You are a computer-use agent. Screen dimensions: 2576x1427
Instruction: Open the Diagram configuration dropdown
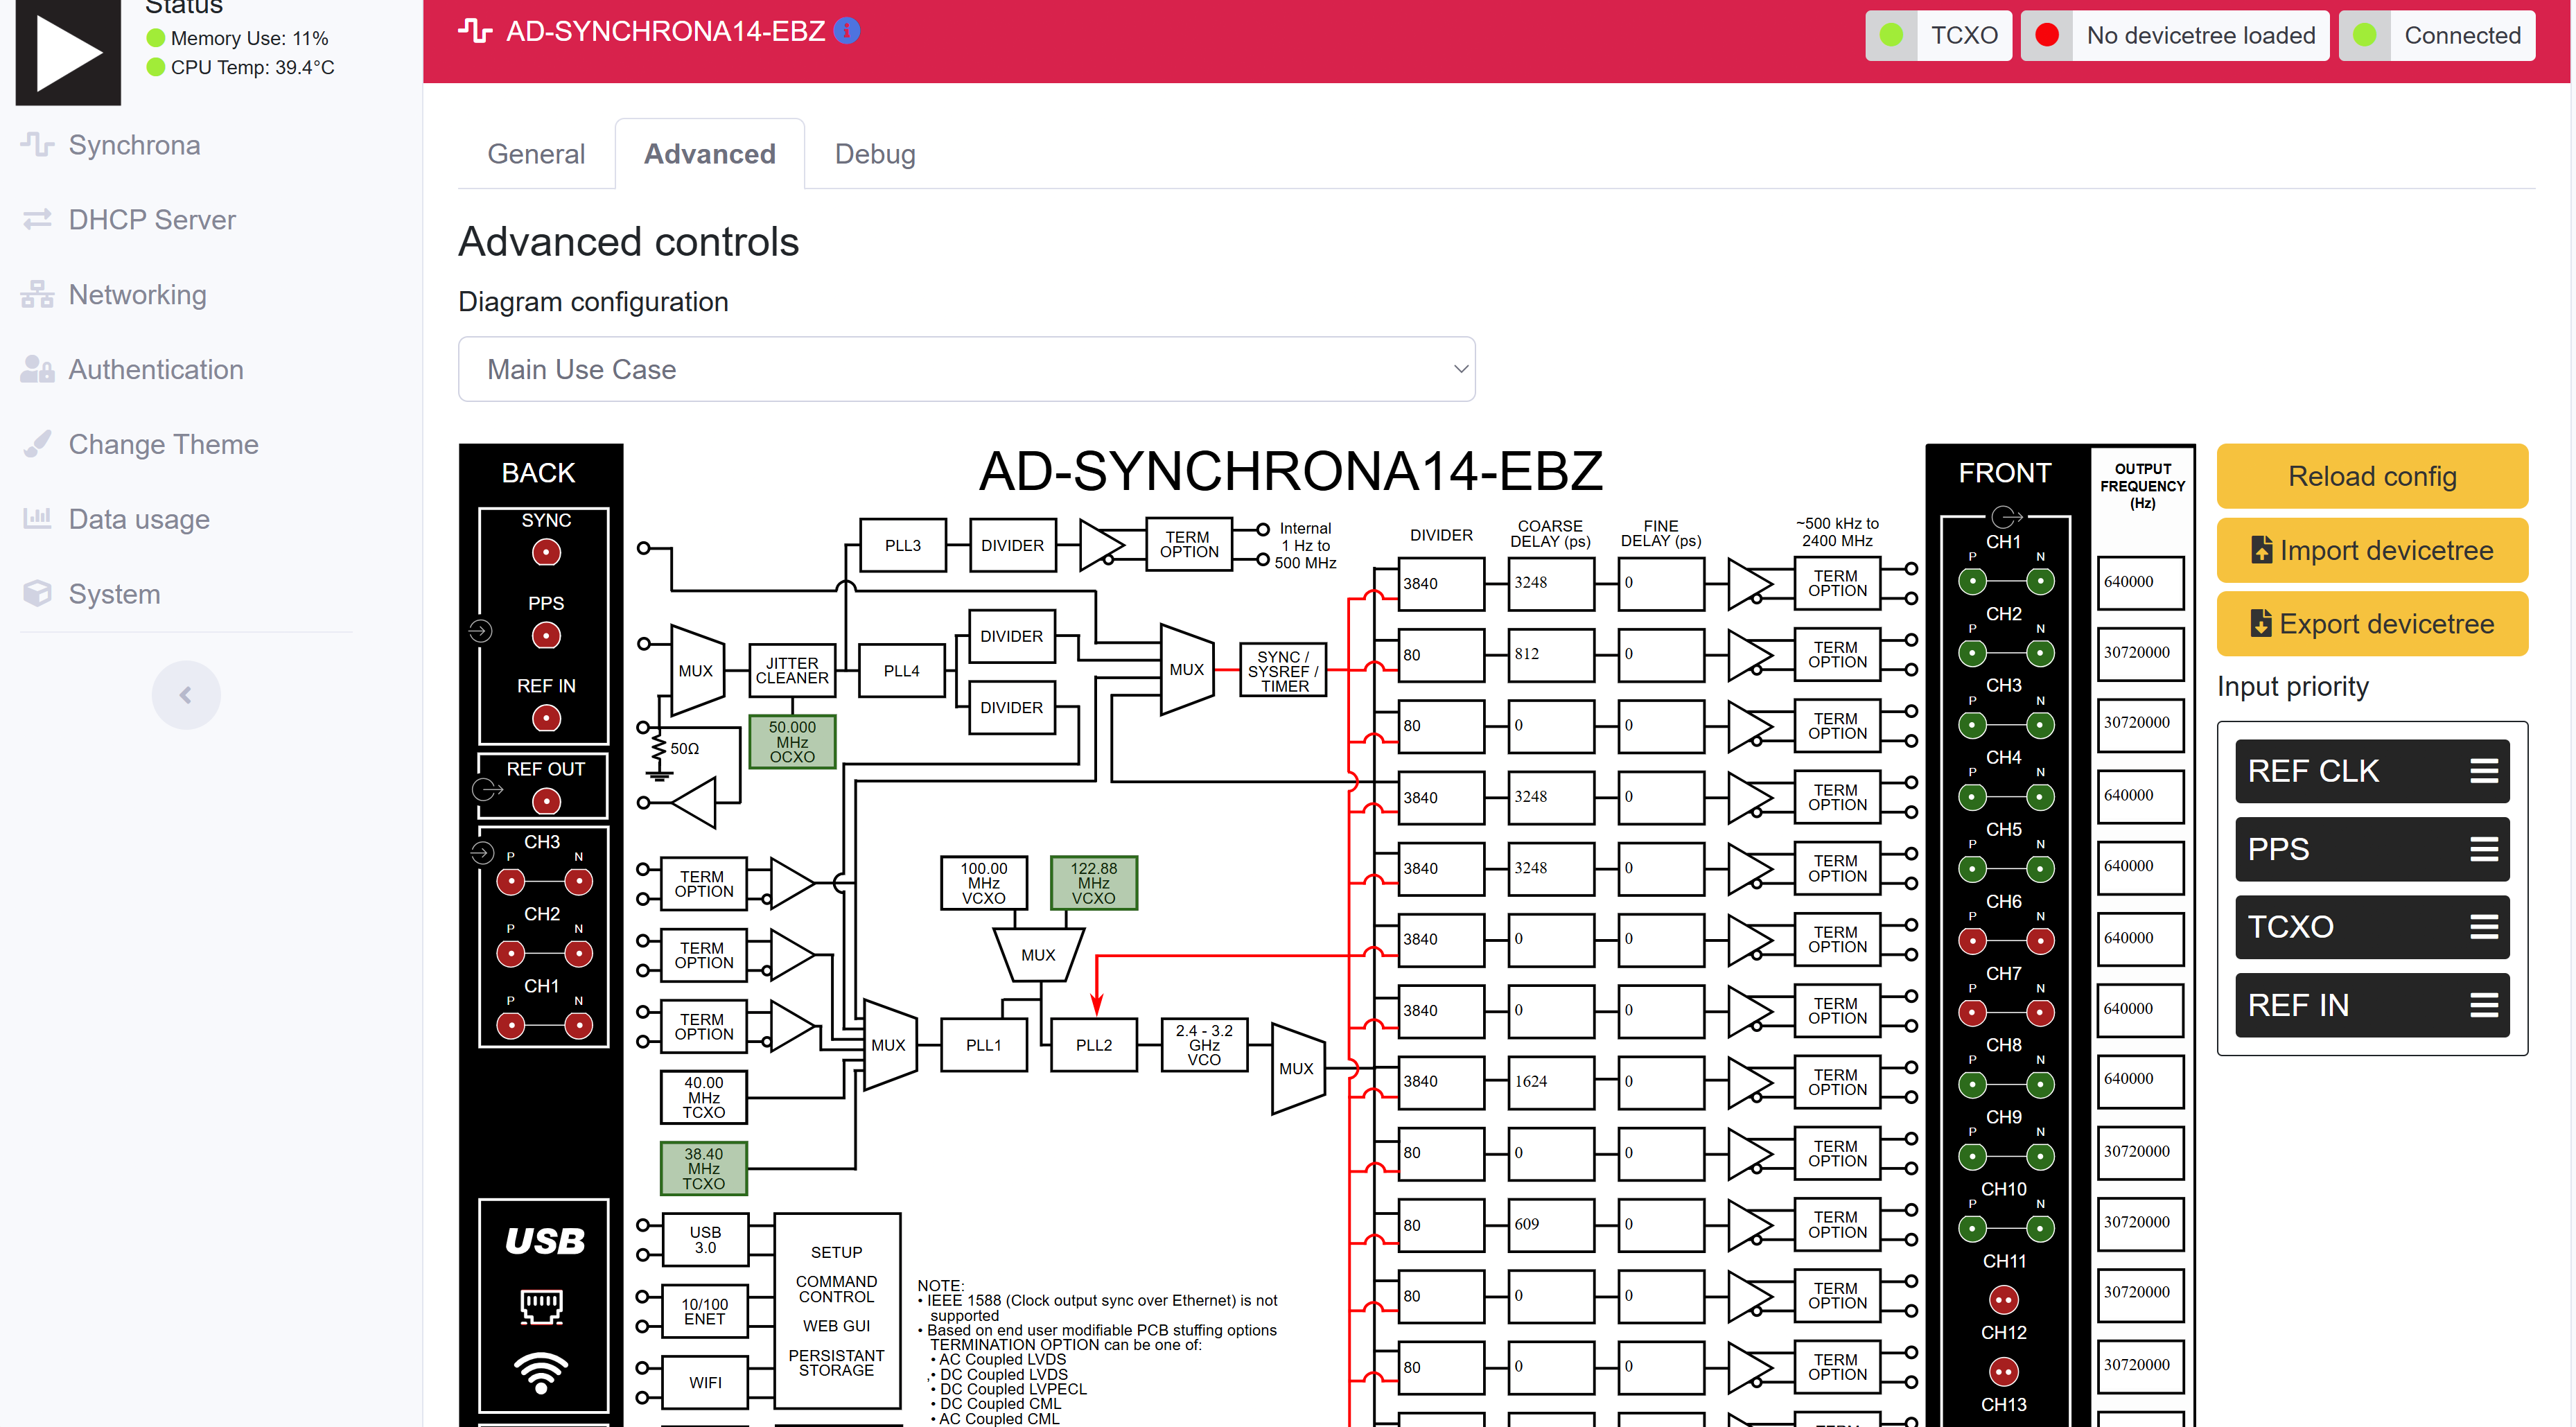point(966,369)
